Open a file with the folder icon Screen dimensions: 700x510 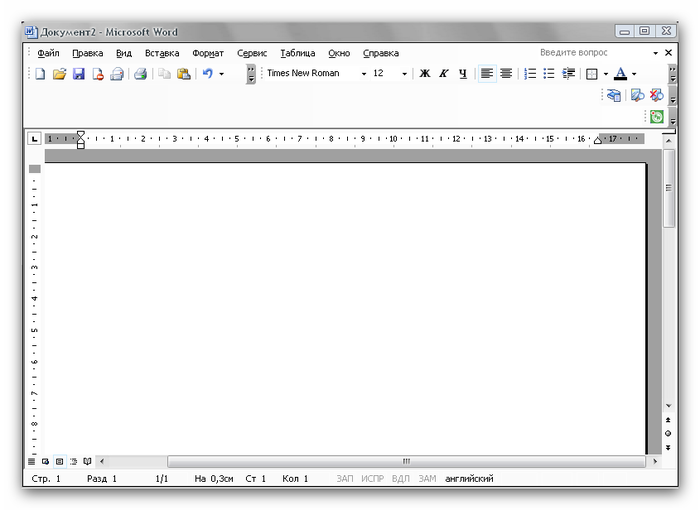click(59, 74)
